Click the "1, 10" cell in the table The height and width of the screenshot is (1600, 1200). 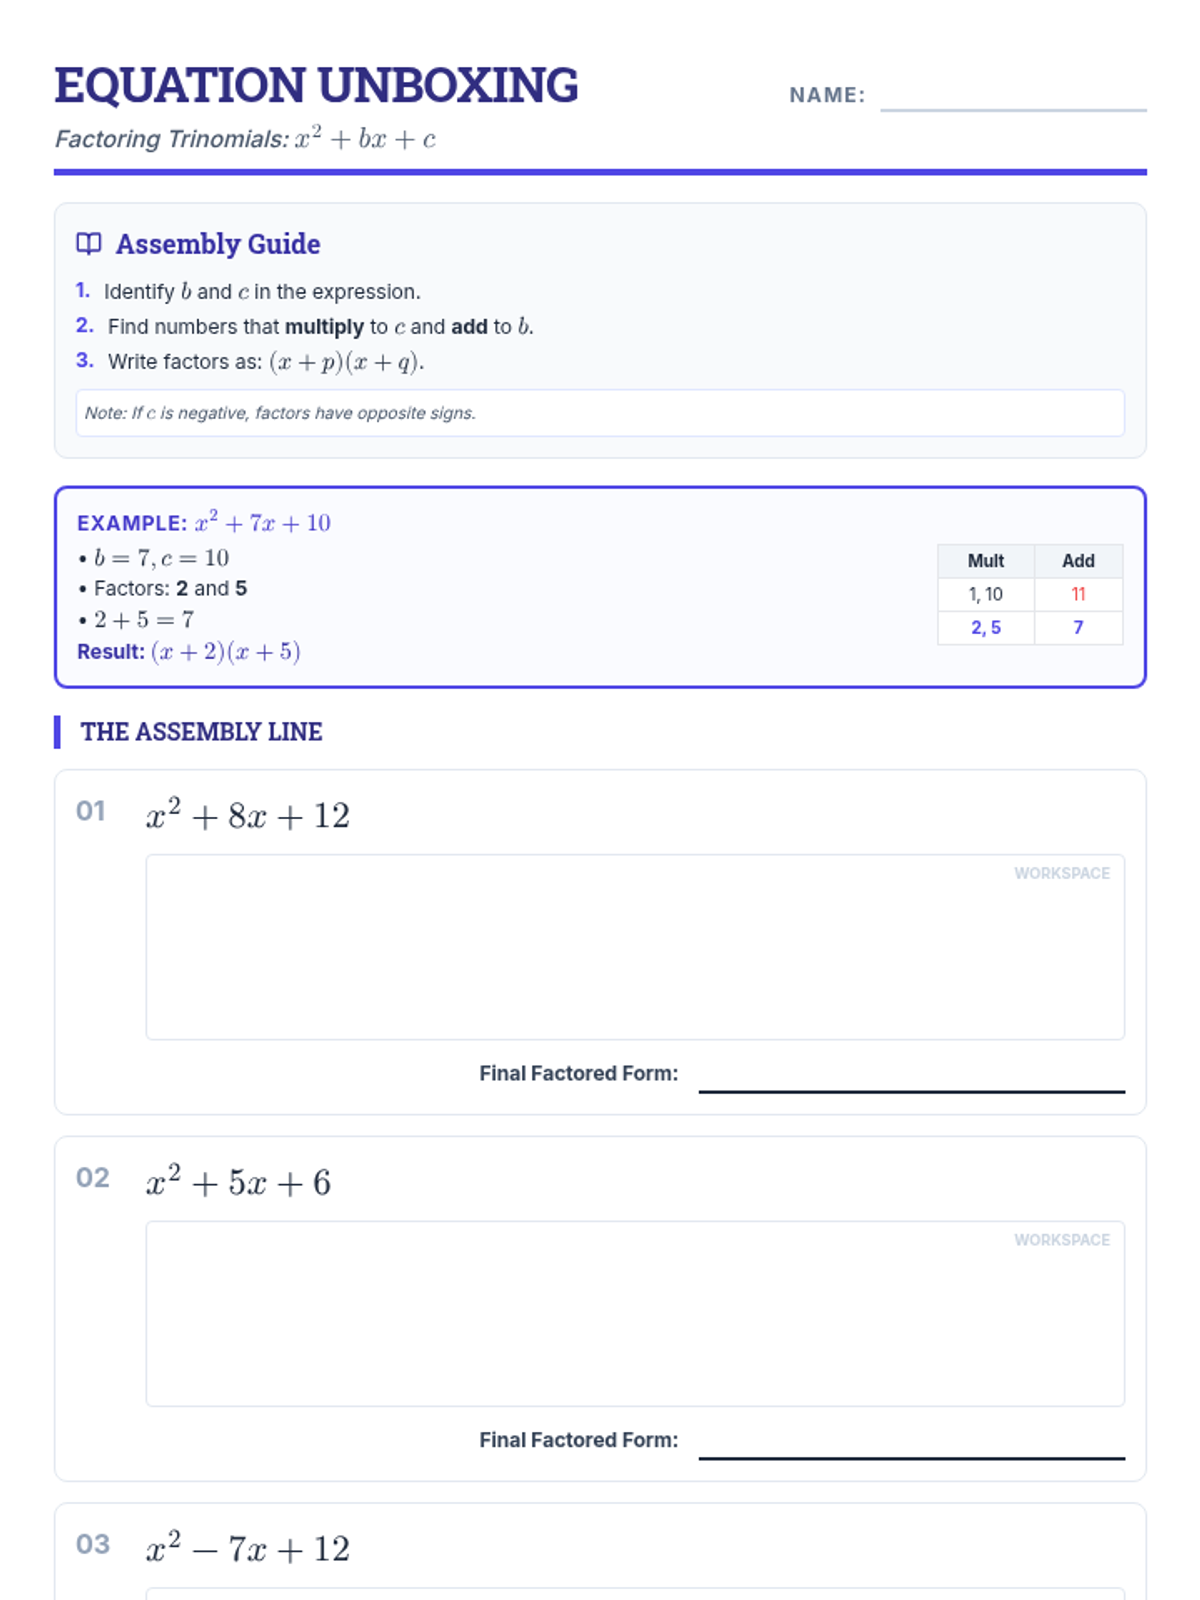click(985, 594)
